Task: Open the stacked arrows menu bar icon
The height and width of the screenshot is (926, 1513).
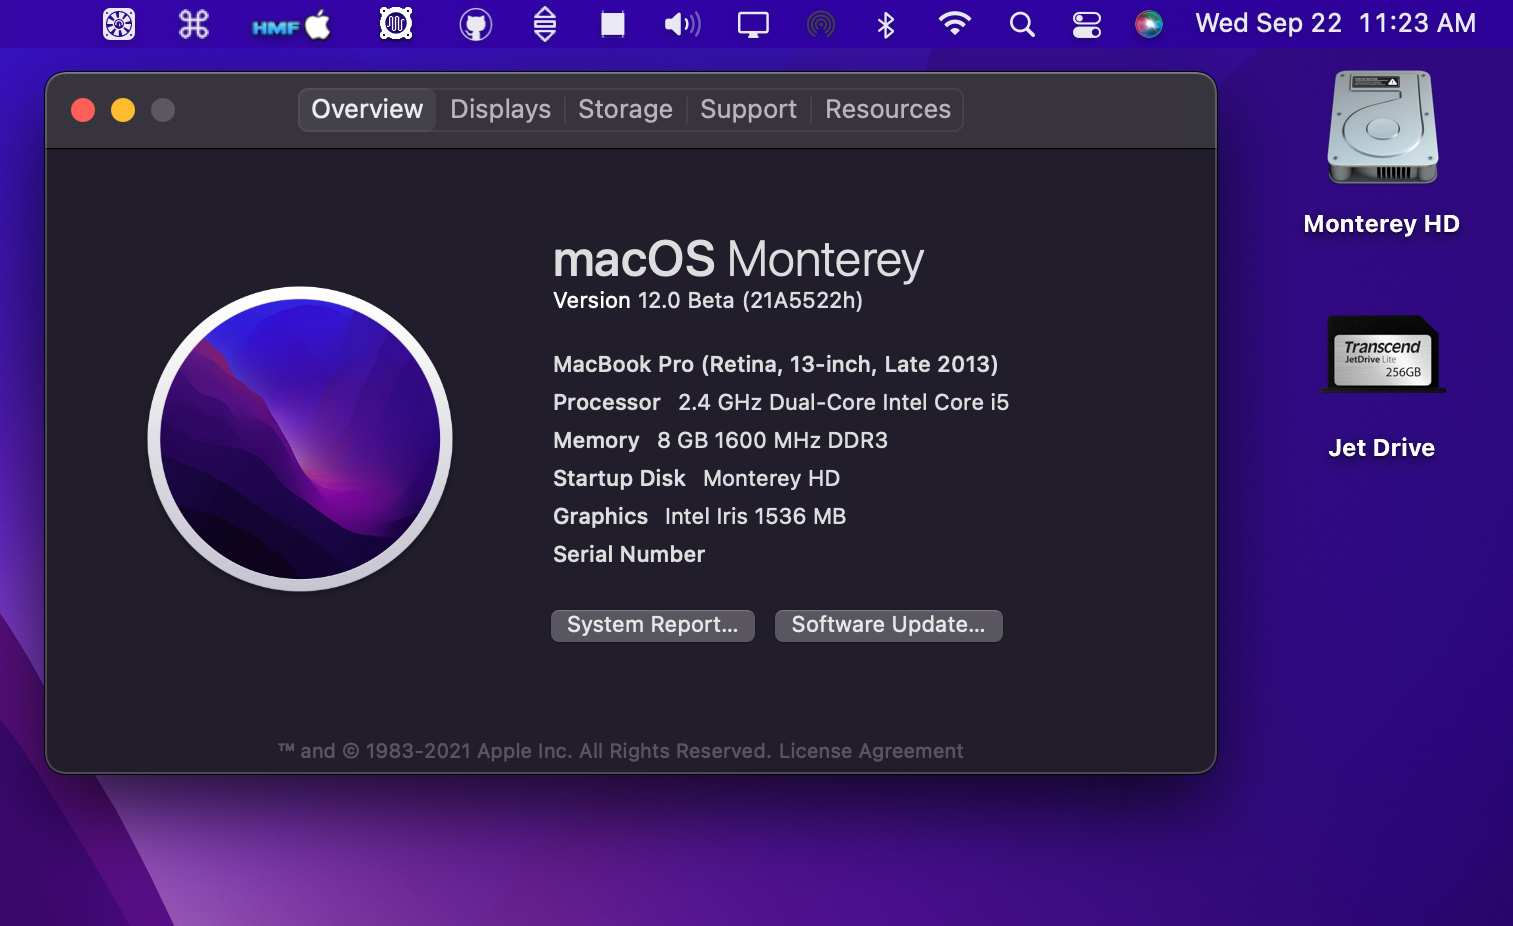Action: click(x=545, y=24)
